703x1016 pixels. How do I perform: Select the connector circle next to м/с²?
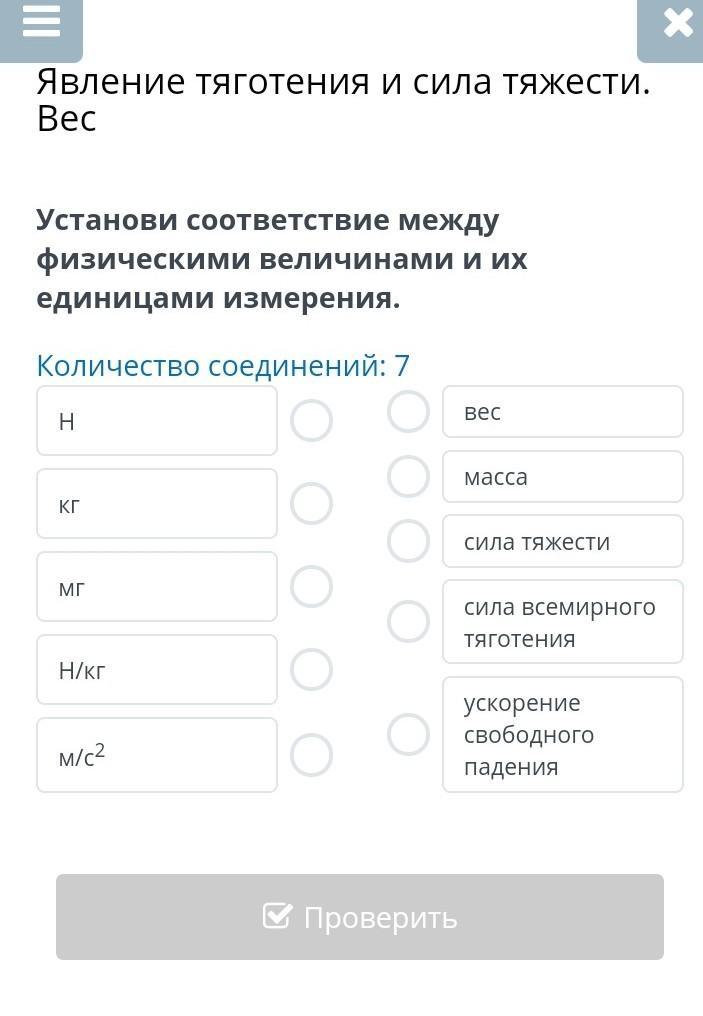(x=311, y=755)
